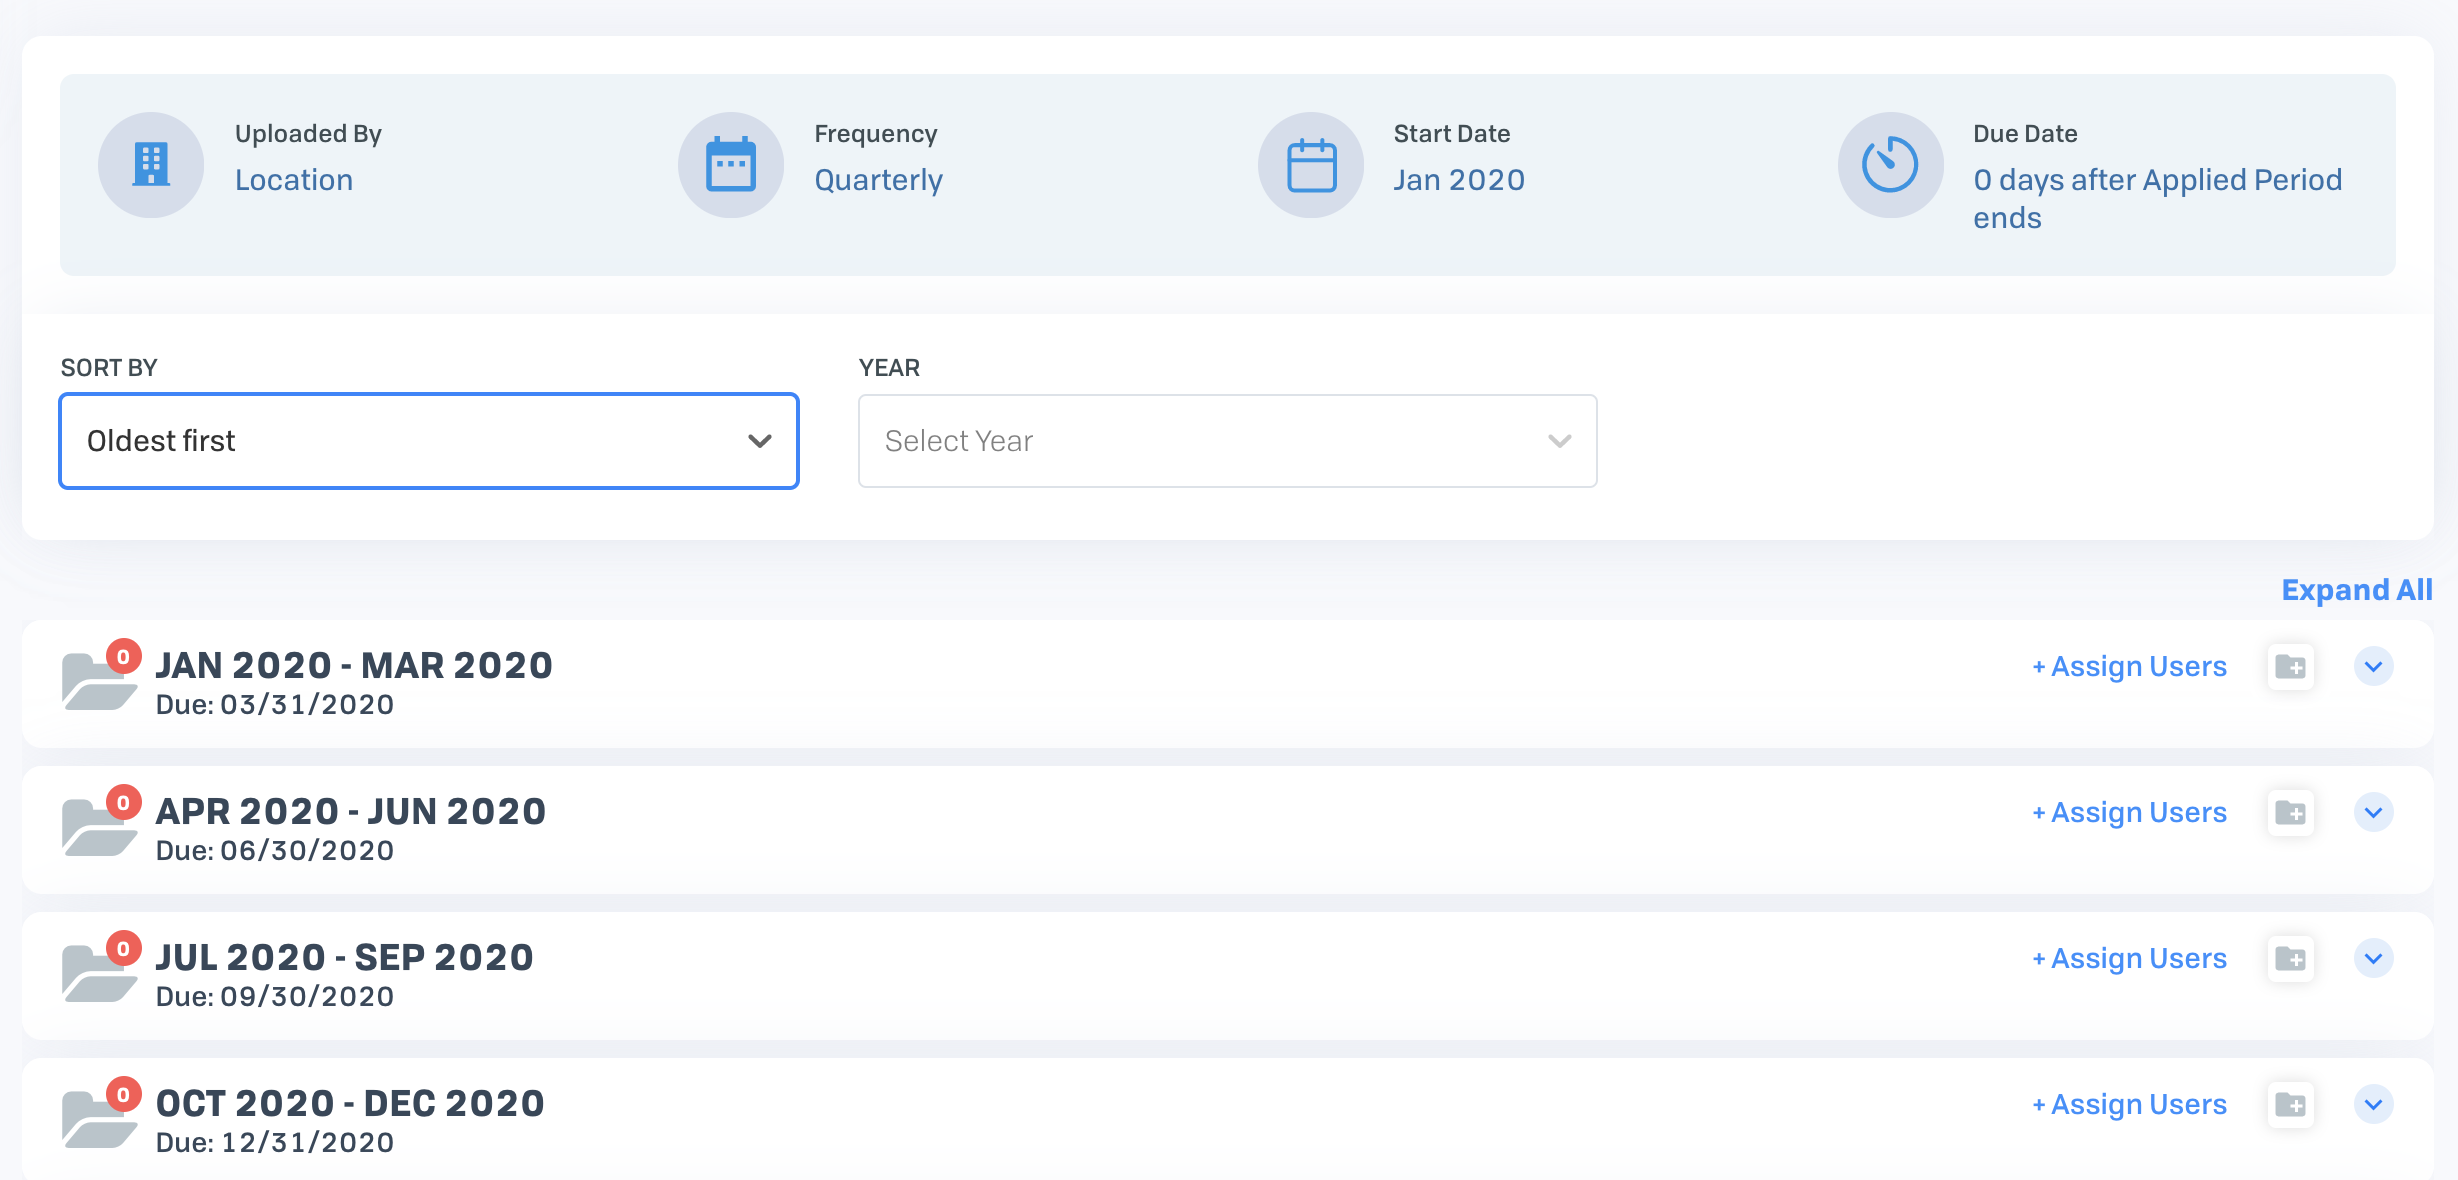Expand the Oct 2020 - Dec 2020 period row

click(2373, 1105)
